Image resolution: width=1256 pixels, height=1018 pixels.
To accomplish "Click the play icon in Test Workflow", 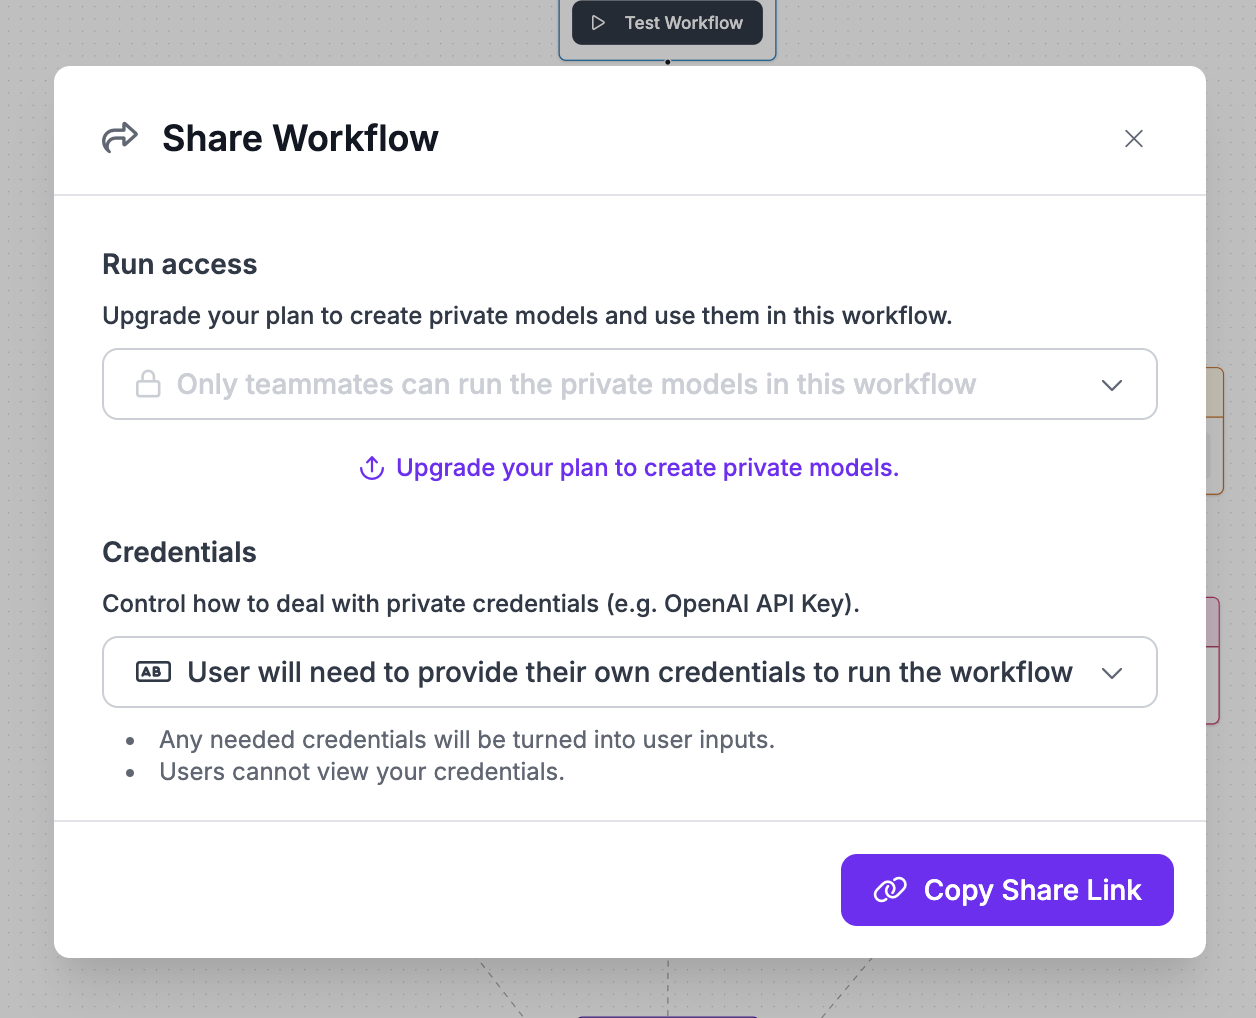I will tap(598, 23).
